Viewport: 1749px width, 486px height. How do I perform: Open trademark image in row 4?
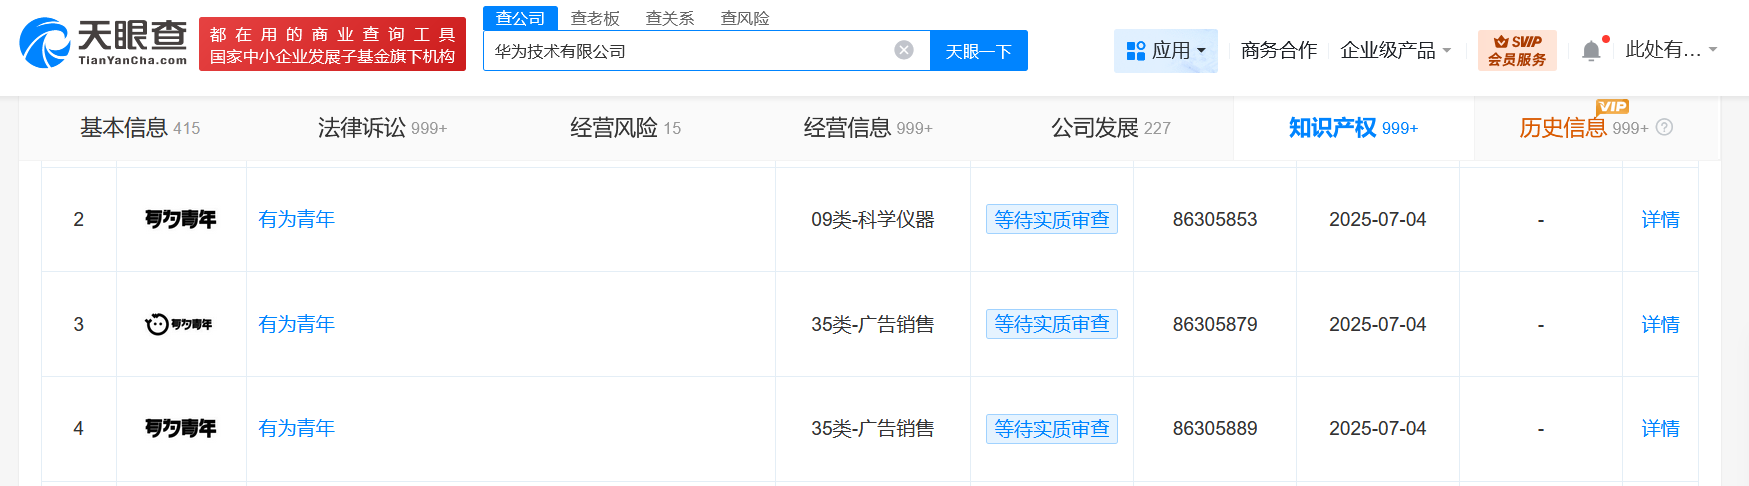(181, 429)
